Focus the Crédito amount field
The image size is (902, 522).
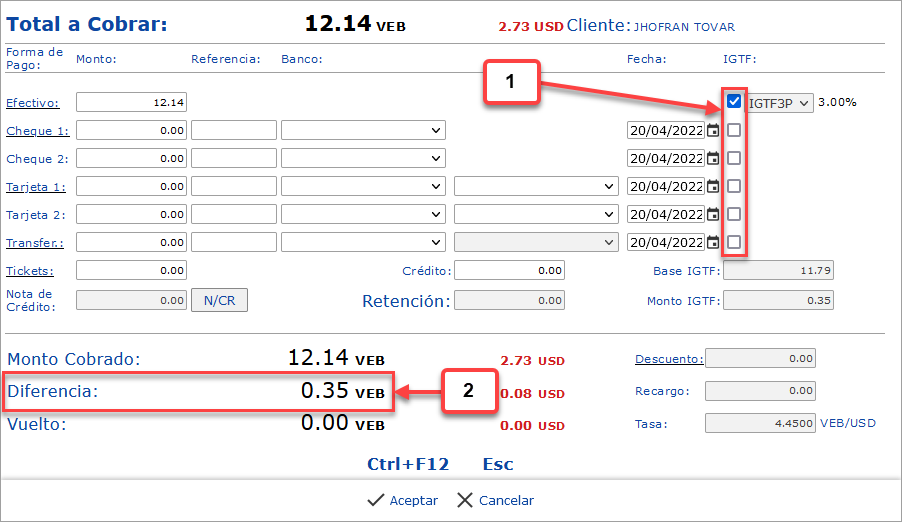click(x=509, y=270)
